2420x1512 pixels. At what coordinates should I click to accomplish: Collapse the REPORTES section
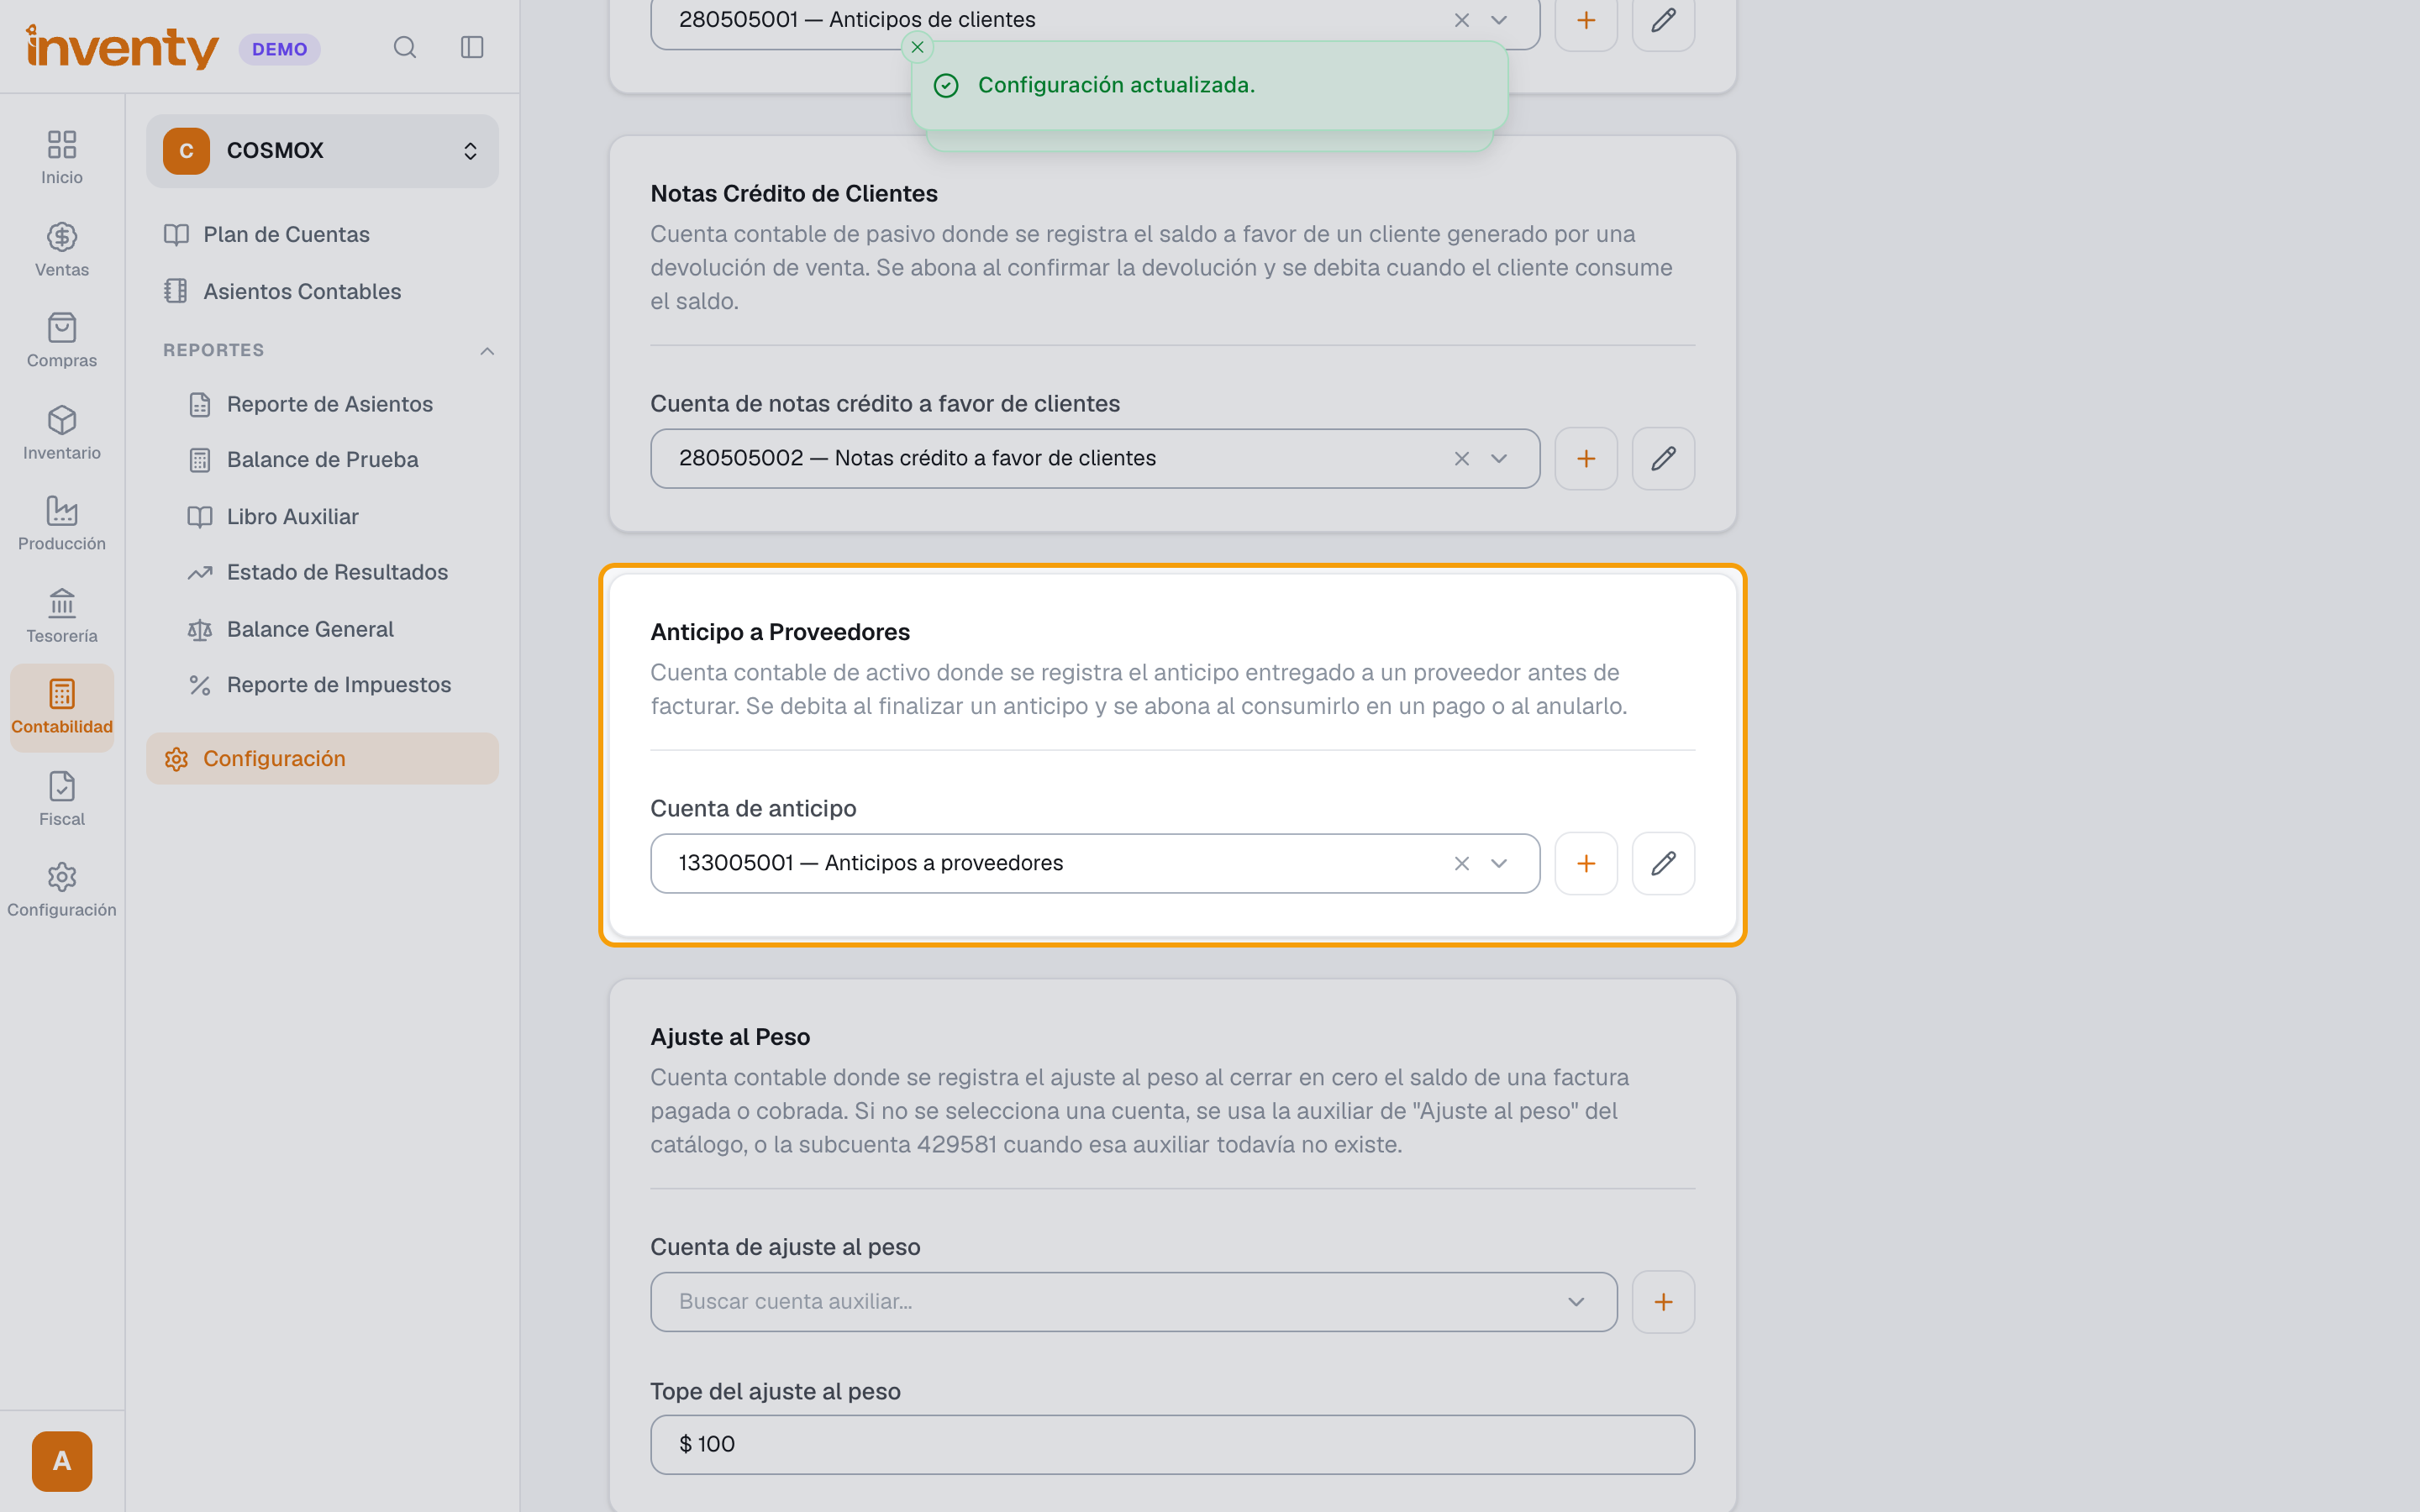click(x=487, y=351)
